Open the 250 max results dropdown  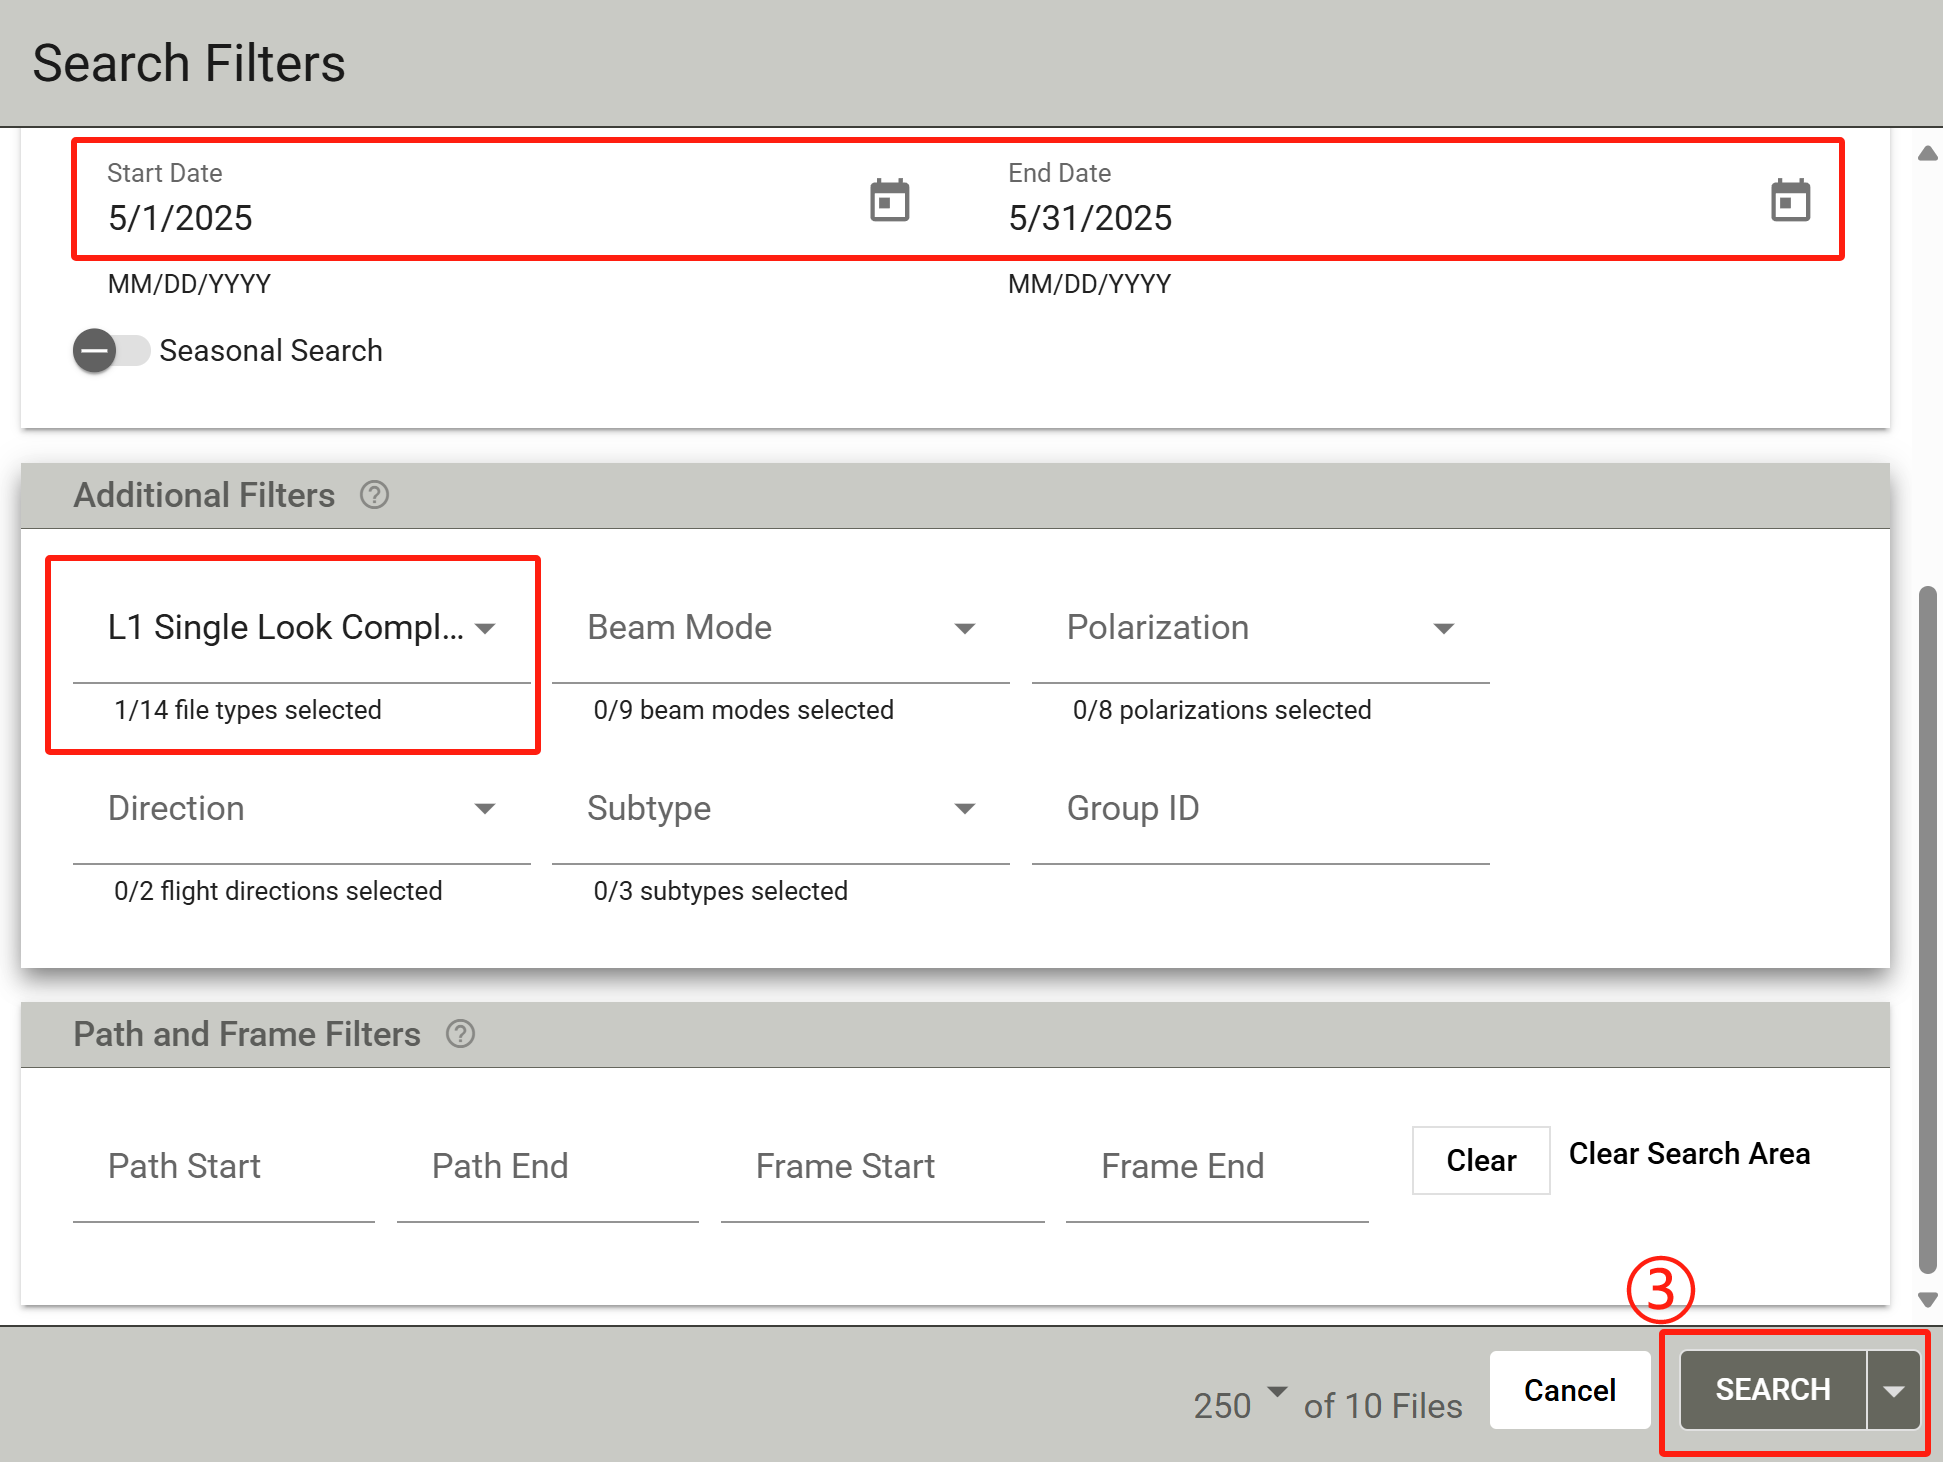(x=1239, y=1404)
